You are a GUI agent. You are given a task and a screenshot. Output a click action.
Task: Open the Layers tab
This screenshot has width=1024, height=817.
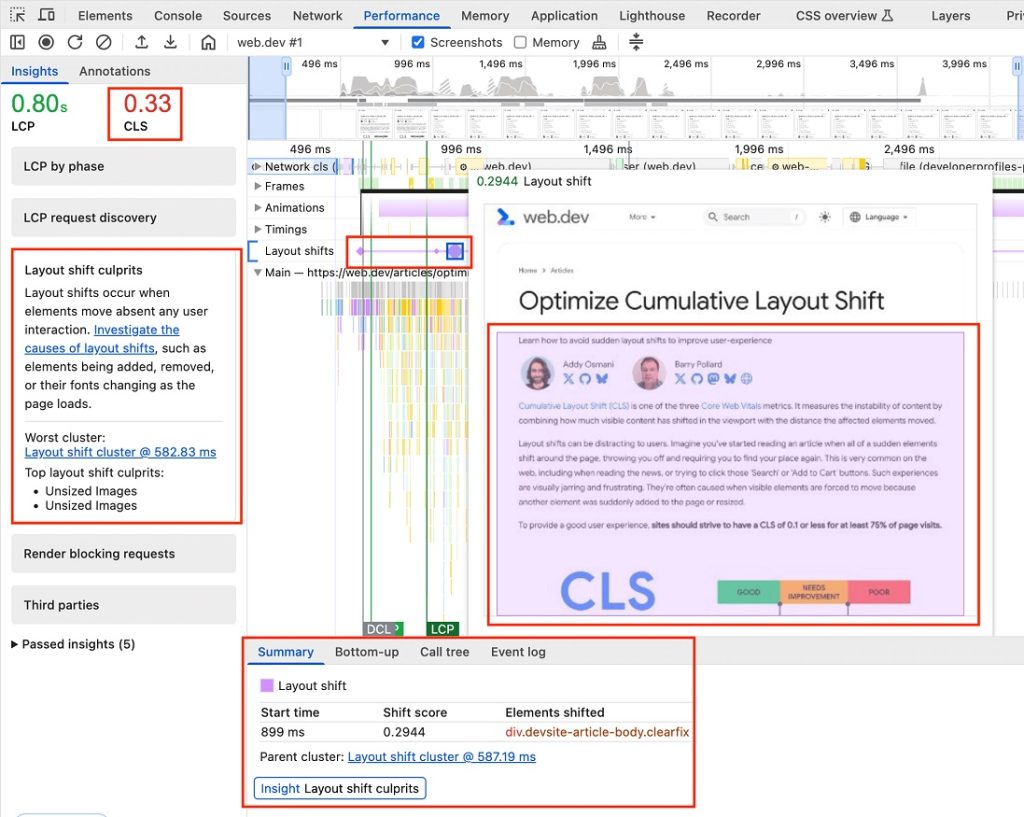click(x=950, y=15)
